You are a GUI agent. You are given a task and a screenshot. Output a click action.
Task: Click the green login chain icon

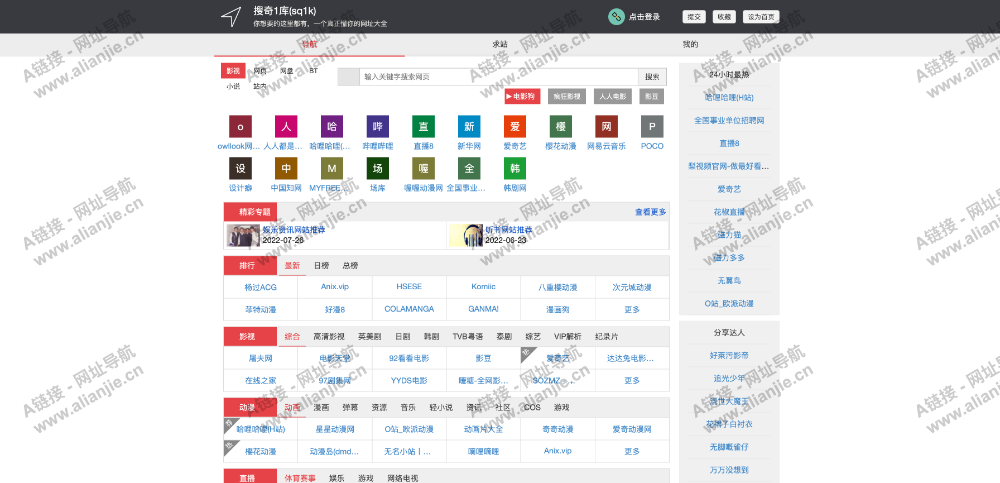click(616, 16)
